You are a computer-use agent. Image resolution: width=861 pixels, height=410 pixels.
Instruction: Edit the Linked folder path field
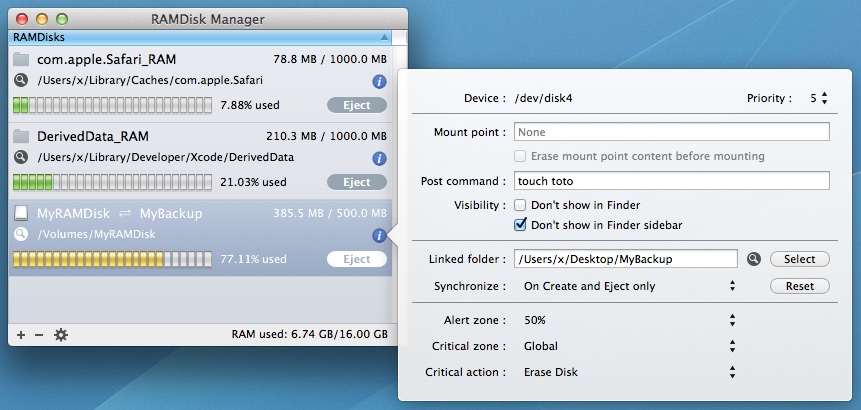tap(625, 259)
